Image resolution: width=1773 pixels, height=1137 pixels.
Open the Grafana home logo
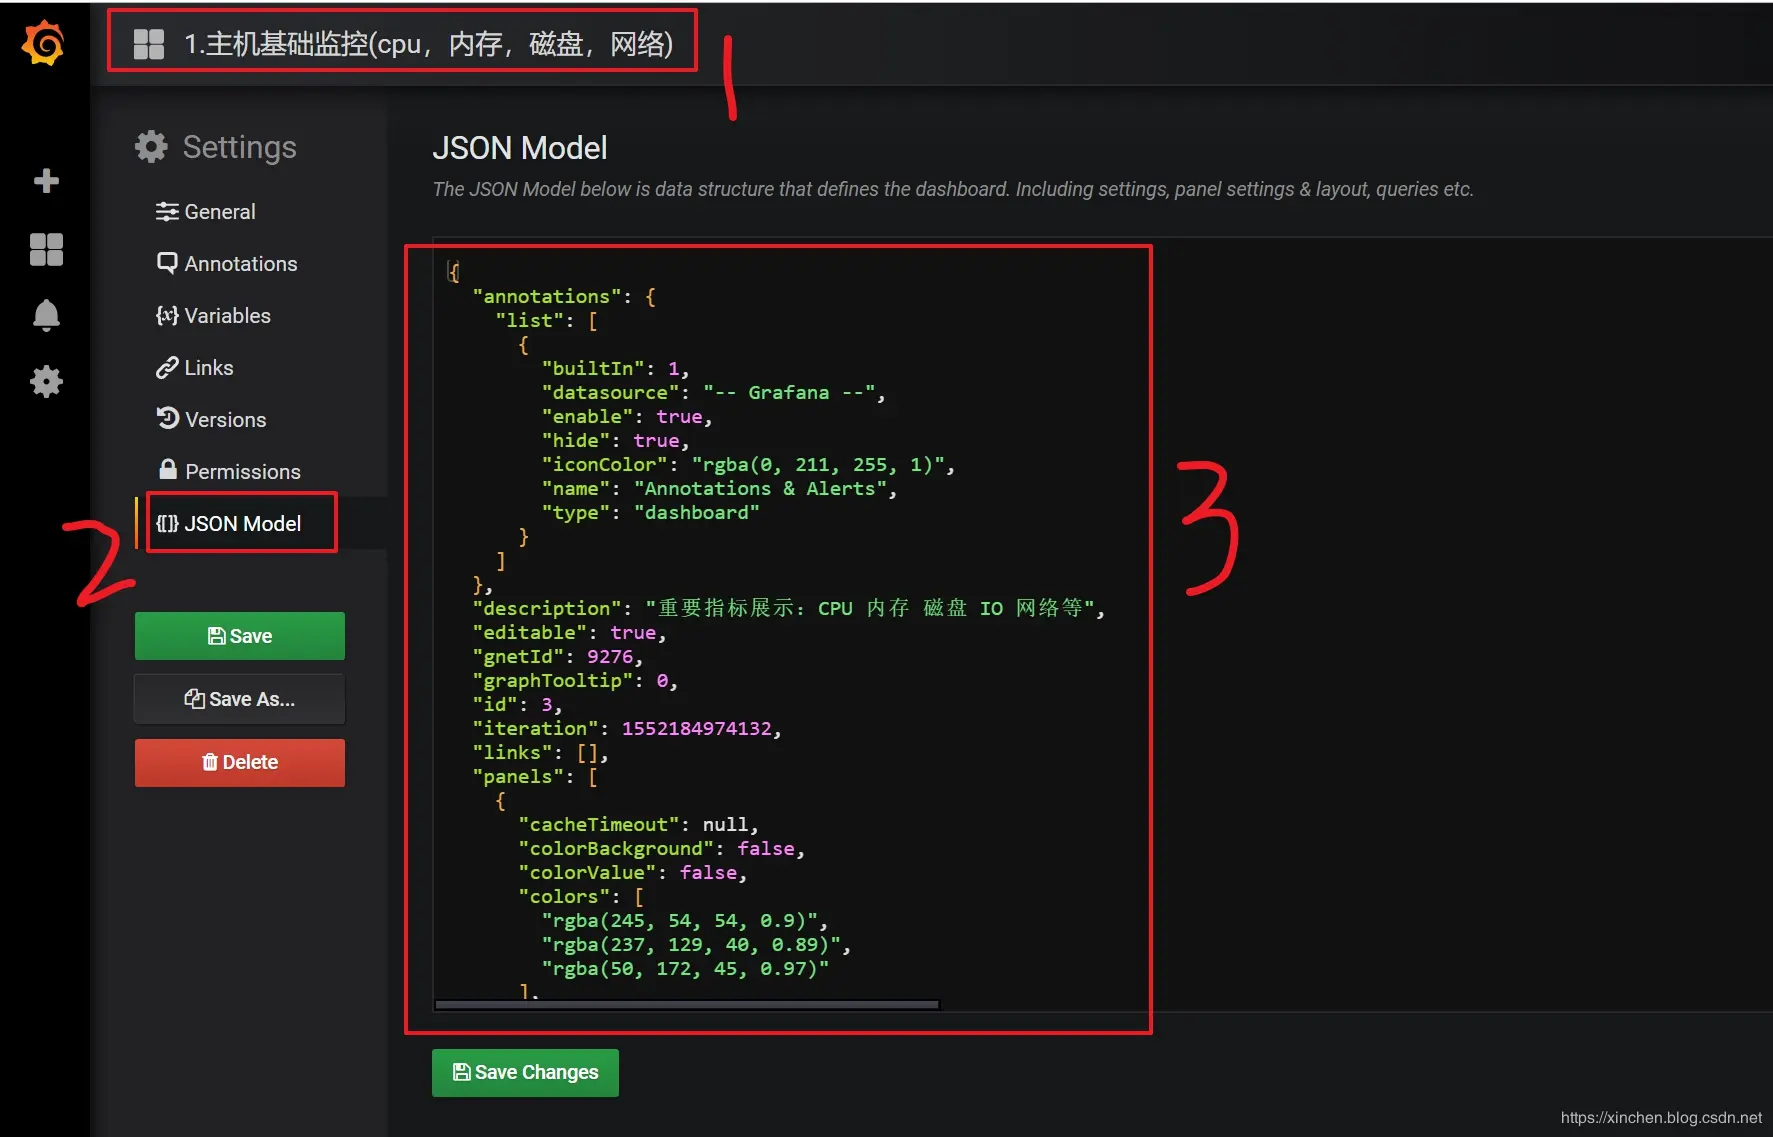click(x=44, y=43)
